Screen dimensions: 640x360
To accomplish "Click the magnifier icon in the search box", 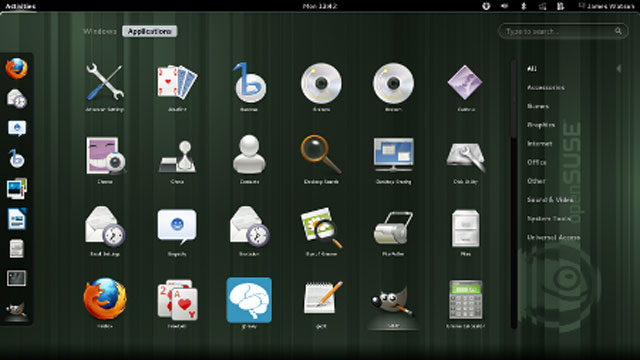I will [x=618, y=31].
